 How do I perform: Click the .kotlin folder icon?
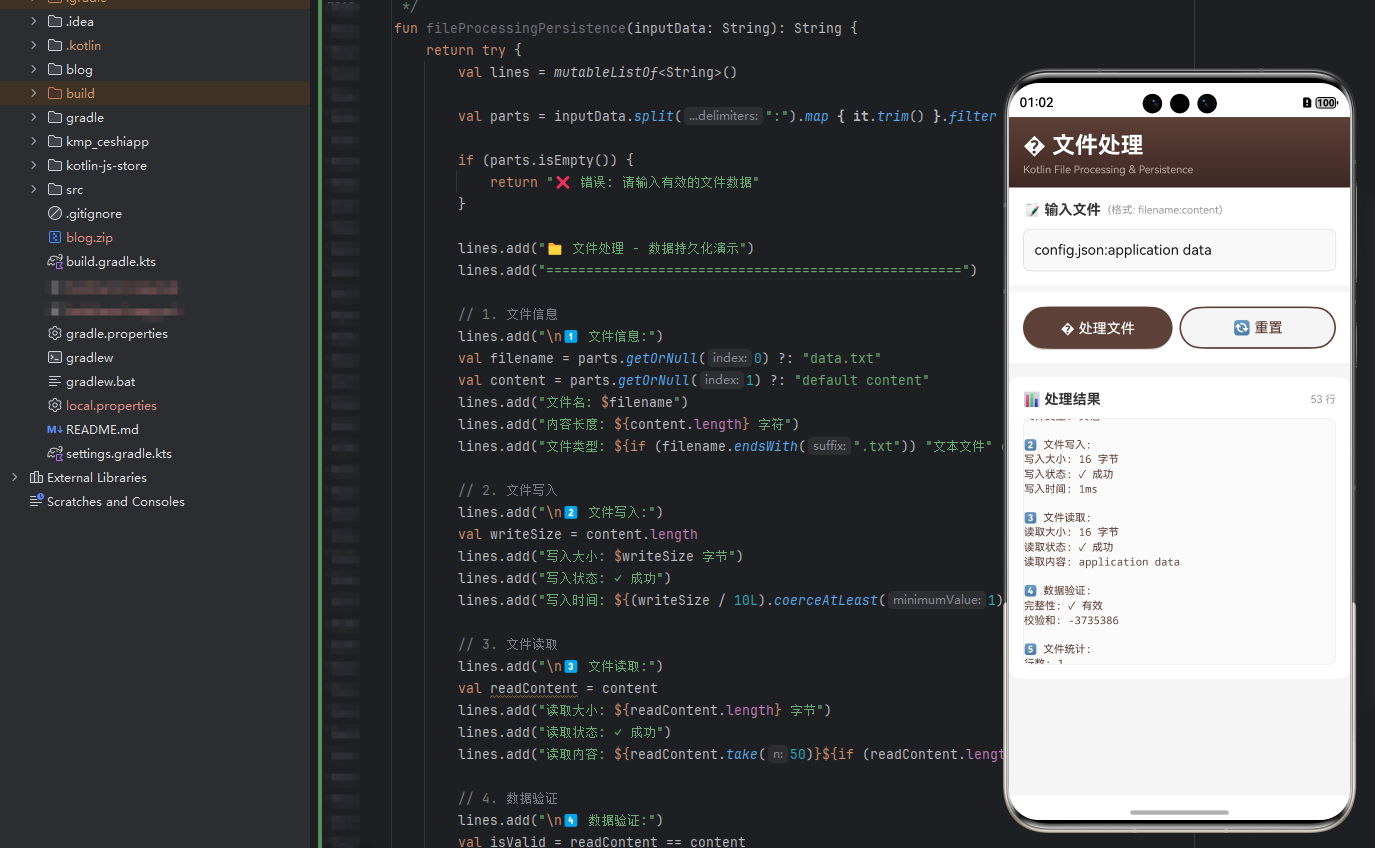pos(55,45)
